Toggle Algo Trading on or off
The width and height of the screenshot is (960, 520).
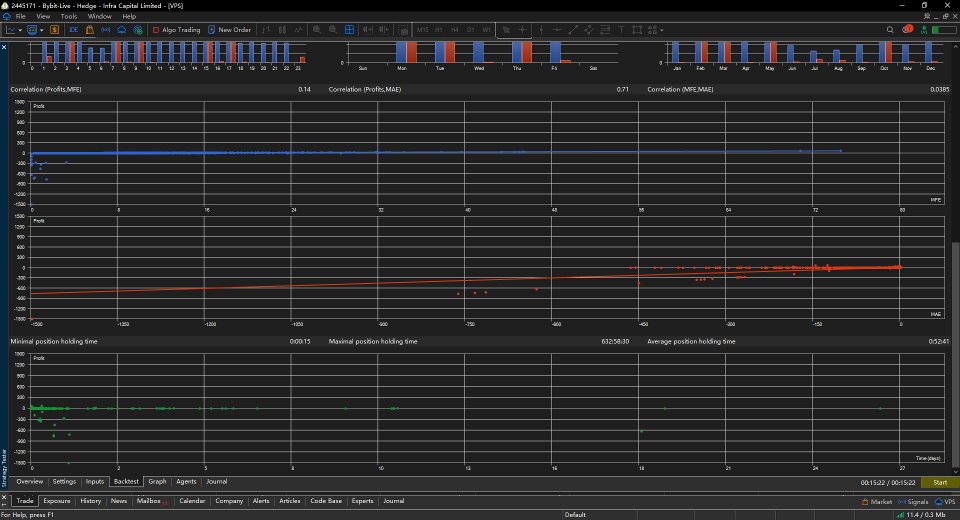point(176,29)
